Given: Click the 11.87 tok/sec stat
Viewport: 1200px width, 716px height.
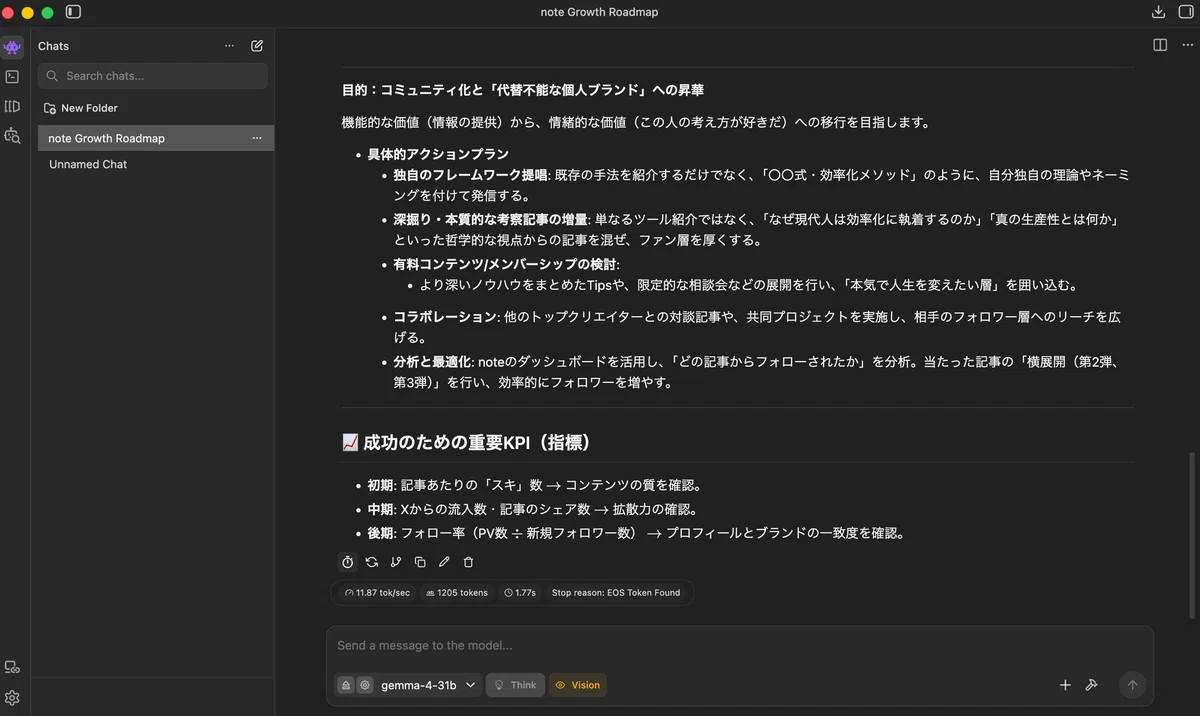Looking at the screenshot, I should (x=377, y=592).
